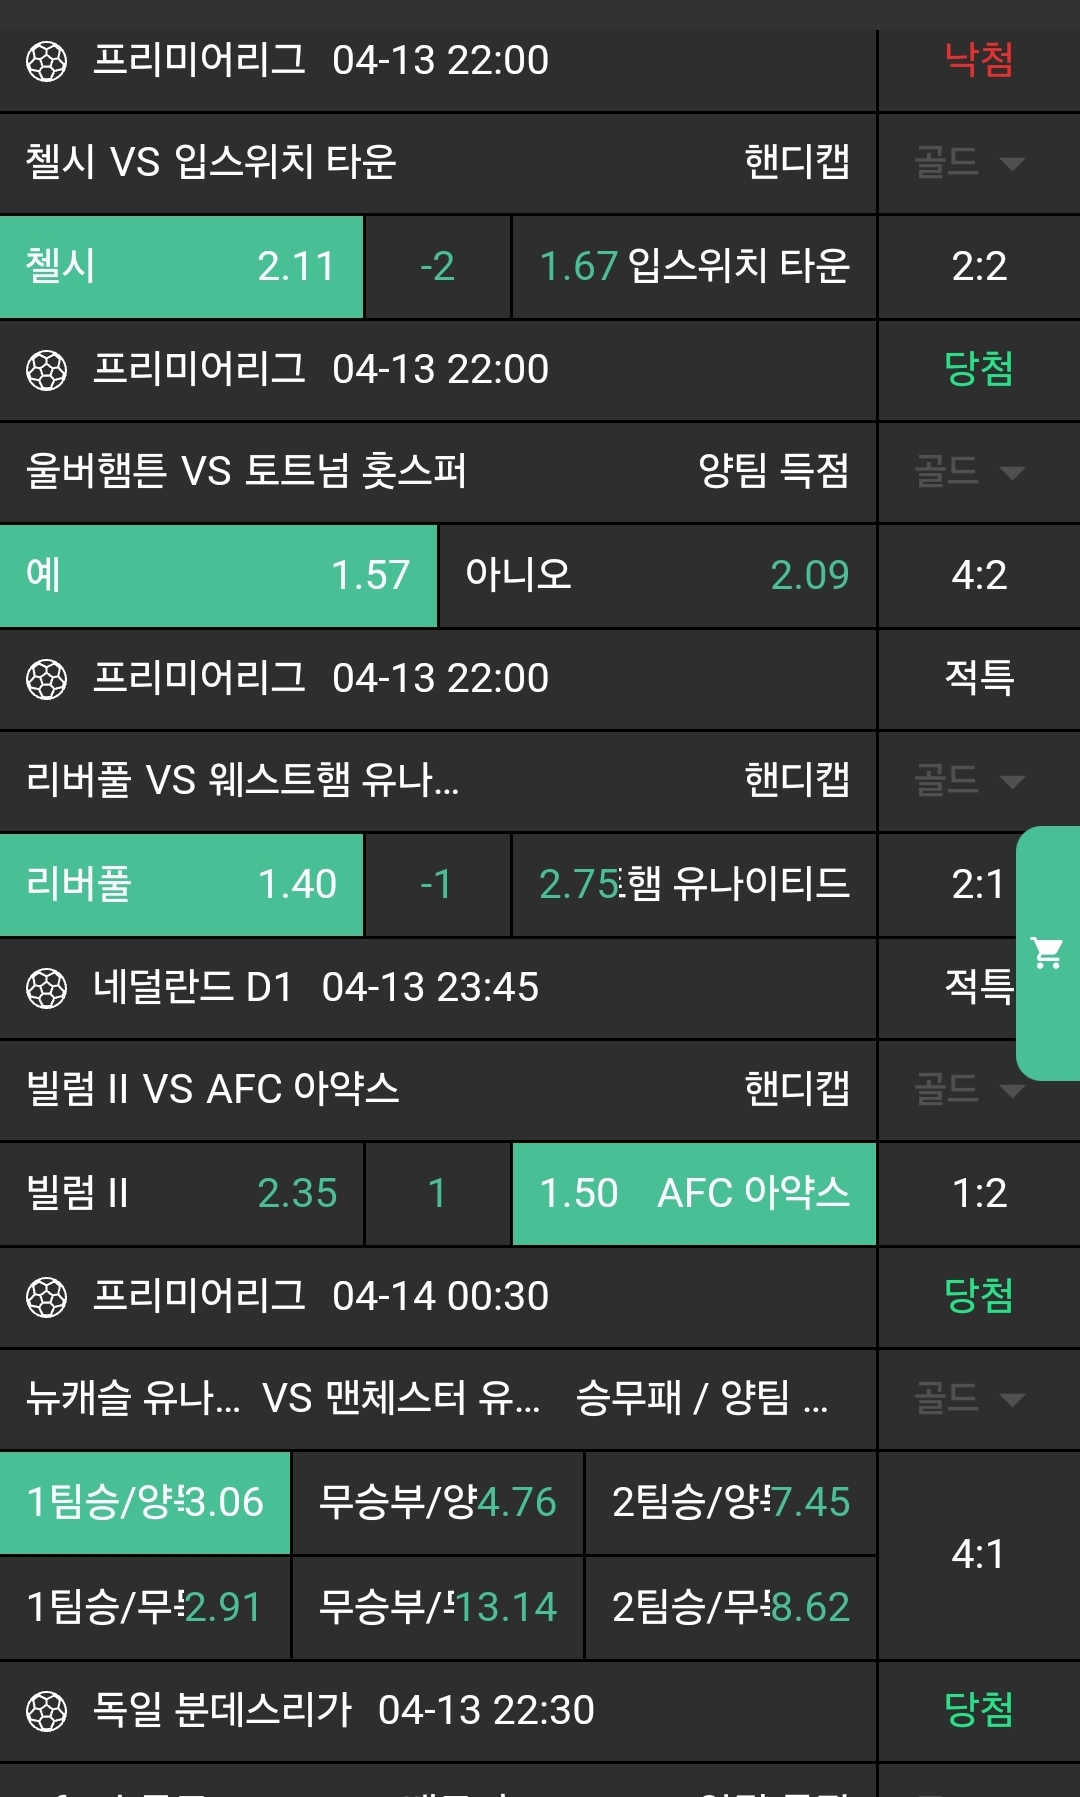Select 아니오 2.09 odds option
Image resolution: width=1080 pixels, height=1797 pixels.
pos(657,576)
